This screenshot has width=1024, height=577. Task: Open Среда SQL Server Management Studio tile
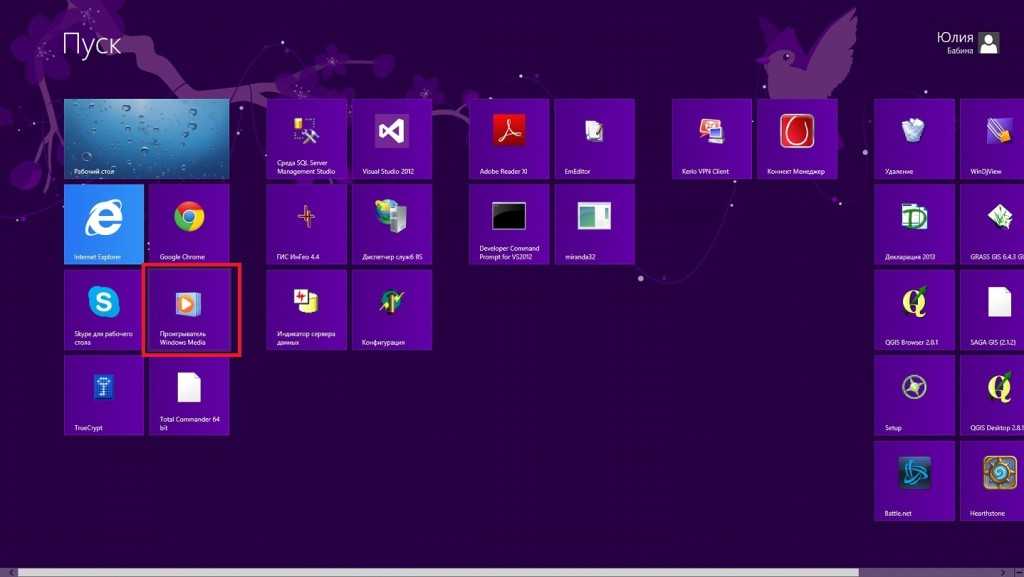click(x=306, y=139)
